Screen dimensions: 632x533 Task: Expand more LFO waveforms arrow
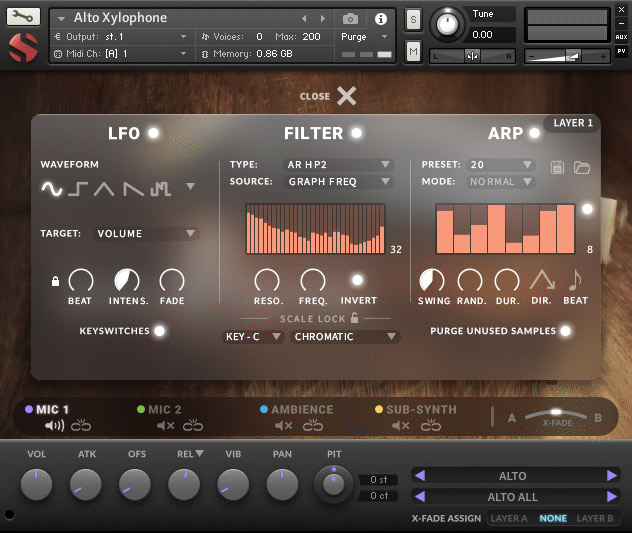pos(191,186)
